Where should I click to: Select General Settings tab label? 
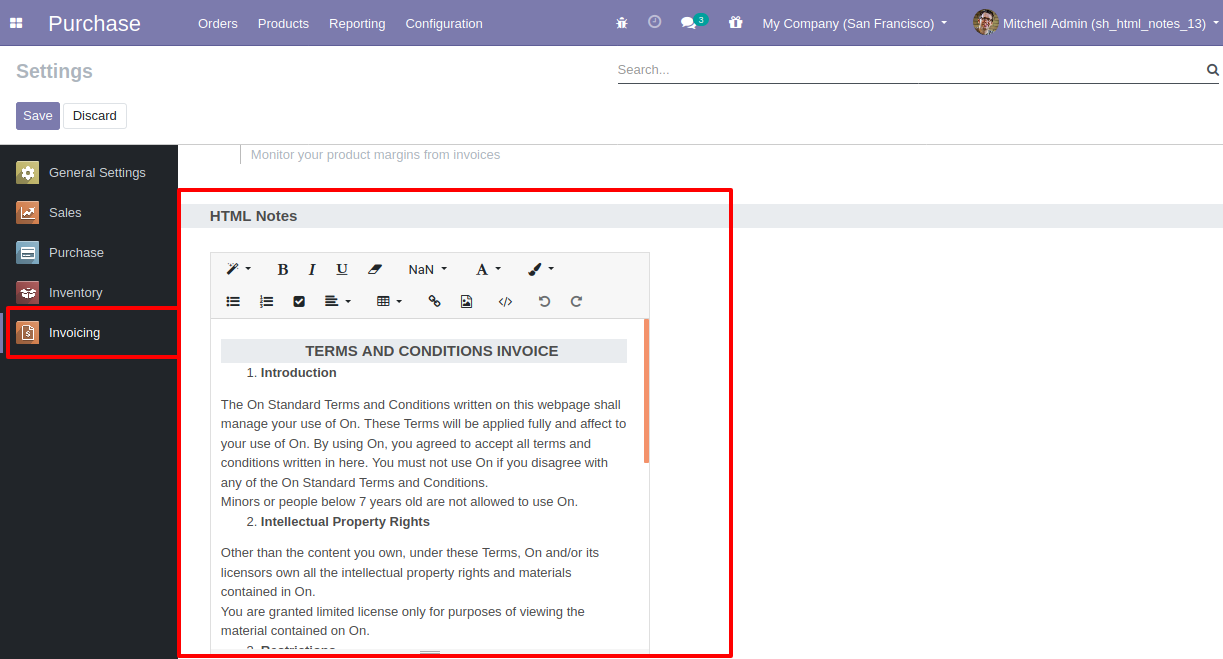pos(97,172)
